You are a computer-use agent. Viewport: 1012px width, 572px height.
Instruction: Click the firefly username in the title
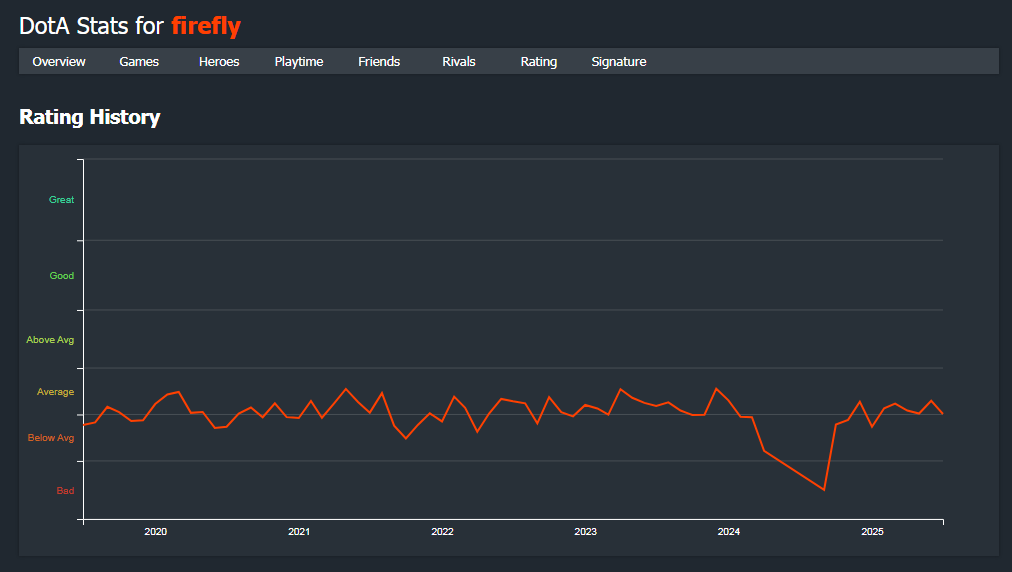tap(206, 26)
